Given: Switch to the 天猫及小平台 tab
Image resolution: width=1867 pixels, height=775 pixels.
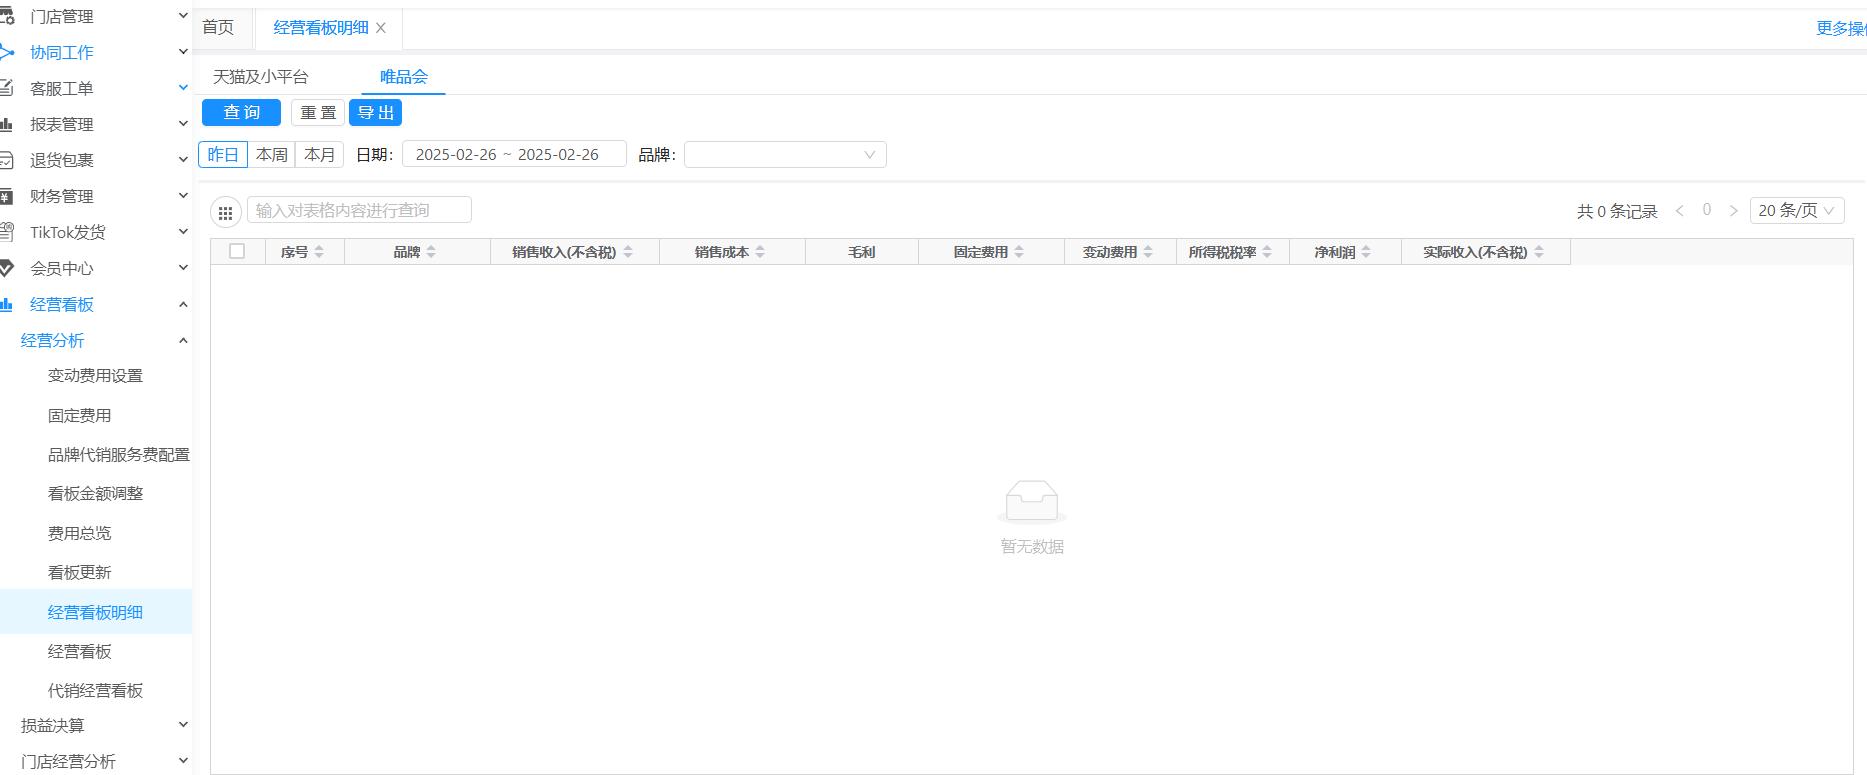Looking at the screenshot, I should point(261,77).
